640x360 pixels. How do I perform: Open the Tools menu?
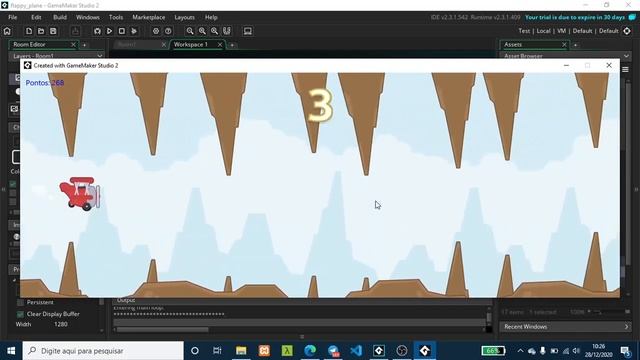(116, 17)
